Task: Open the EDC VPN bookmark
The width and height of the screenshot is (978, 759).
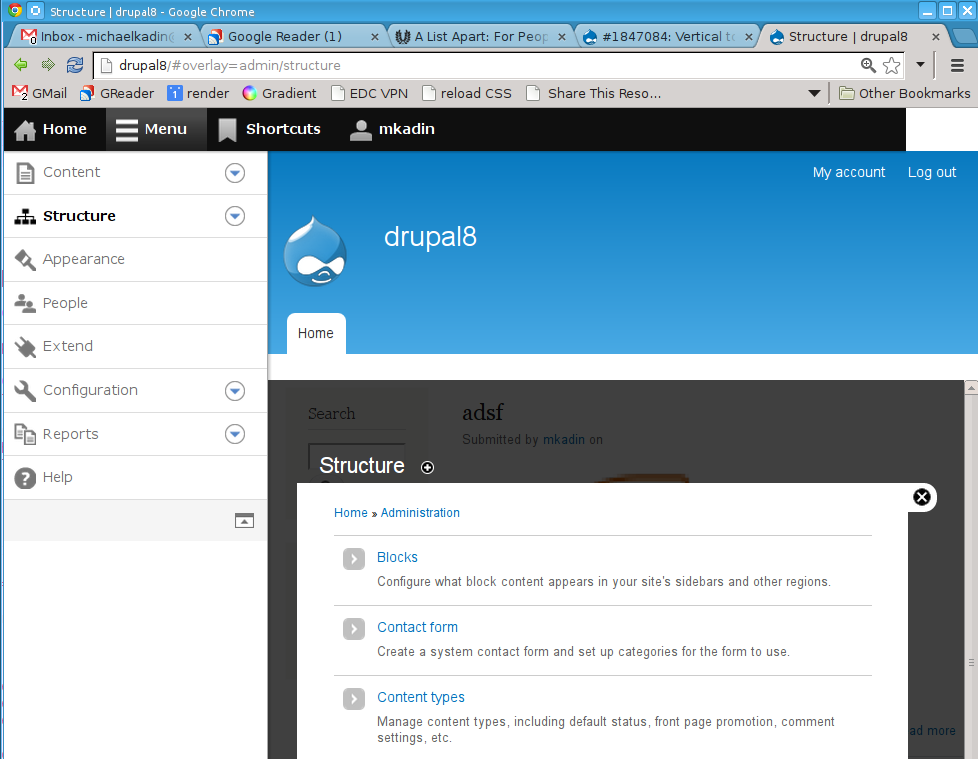Action: 369,94
